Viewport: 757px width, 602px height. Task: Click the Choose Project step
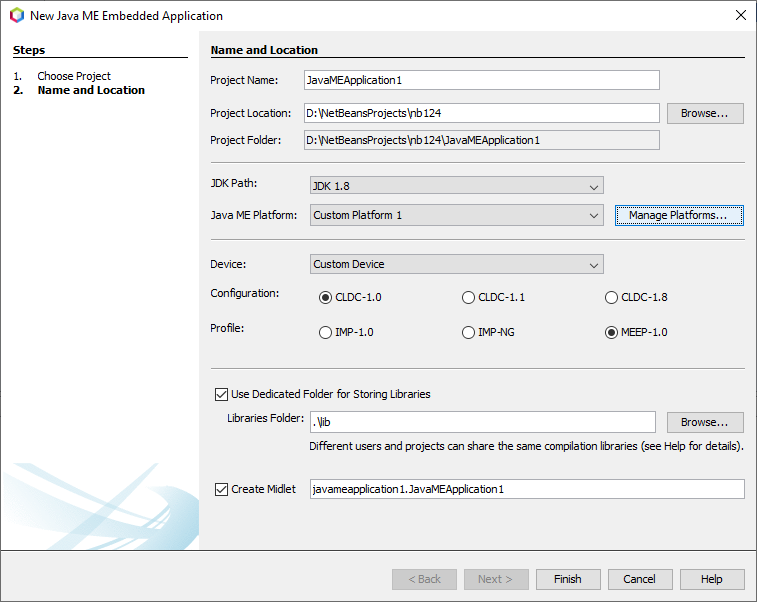[74, 76]
